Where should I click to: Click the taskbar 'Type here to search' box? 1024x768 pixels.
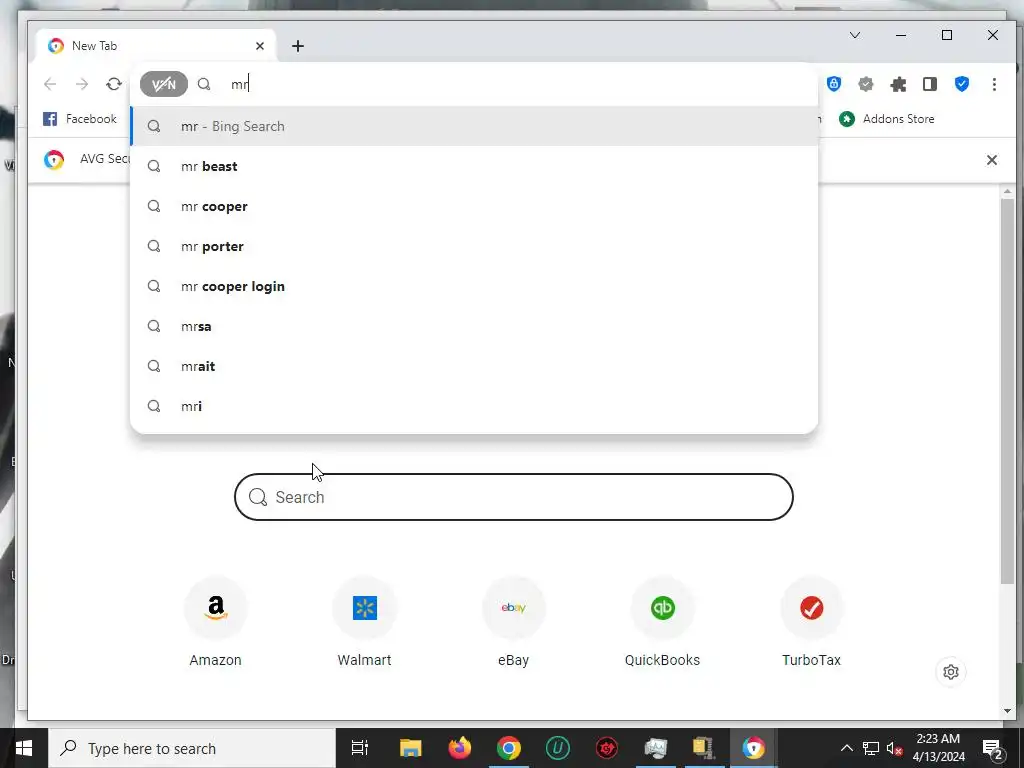point(192,748)
